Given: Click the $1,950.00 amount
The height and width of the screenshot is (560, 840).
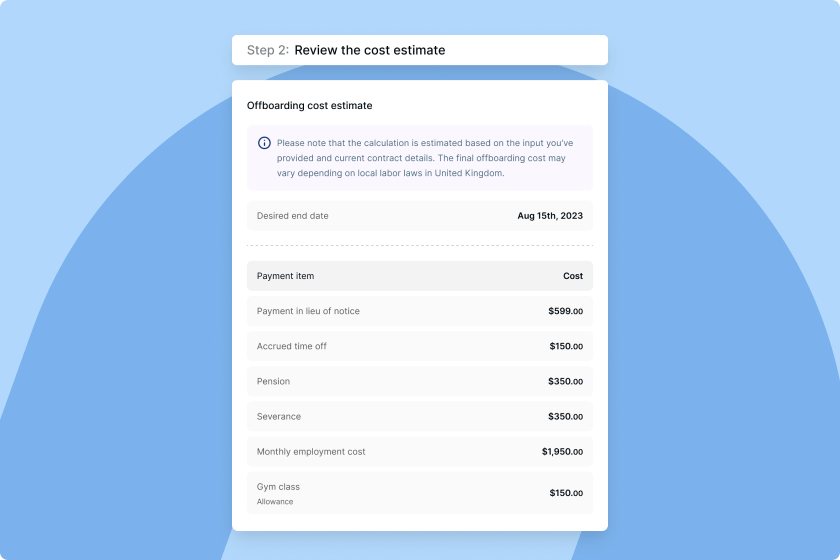Looking at the screenshot, I should coord(562,452).
